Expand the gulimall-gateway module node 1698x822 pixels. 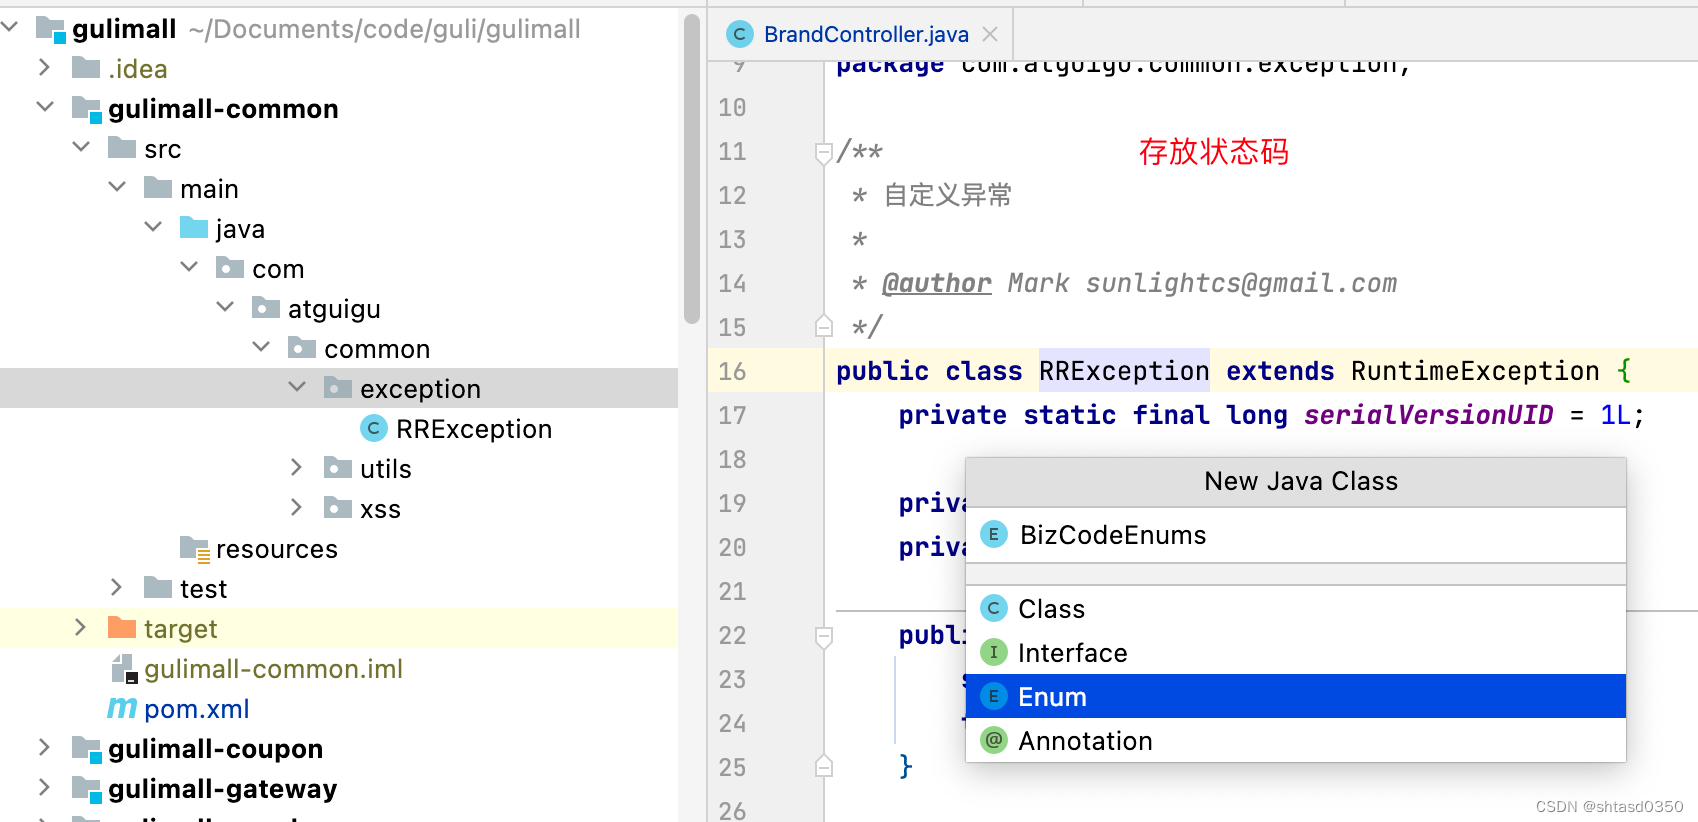tap(44, 787)
